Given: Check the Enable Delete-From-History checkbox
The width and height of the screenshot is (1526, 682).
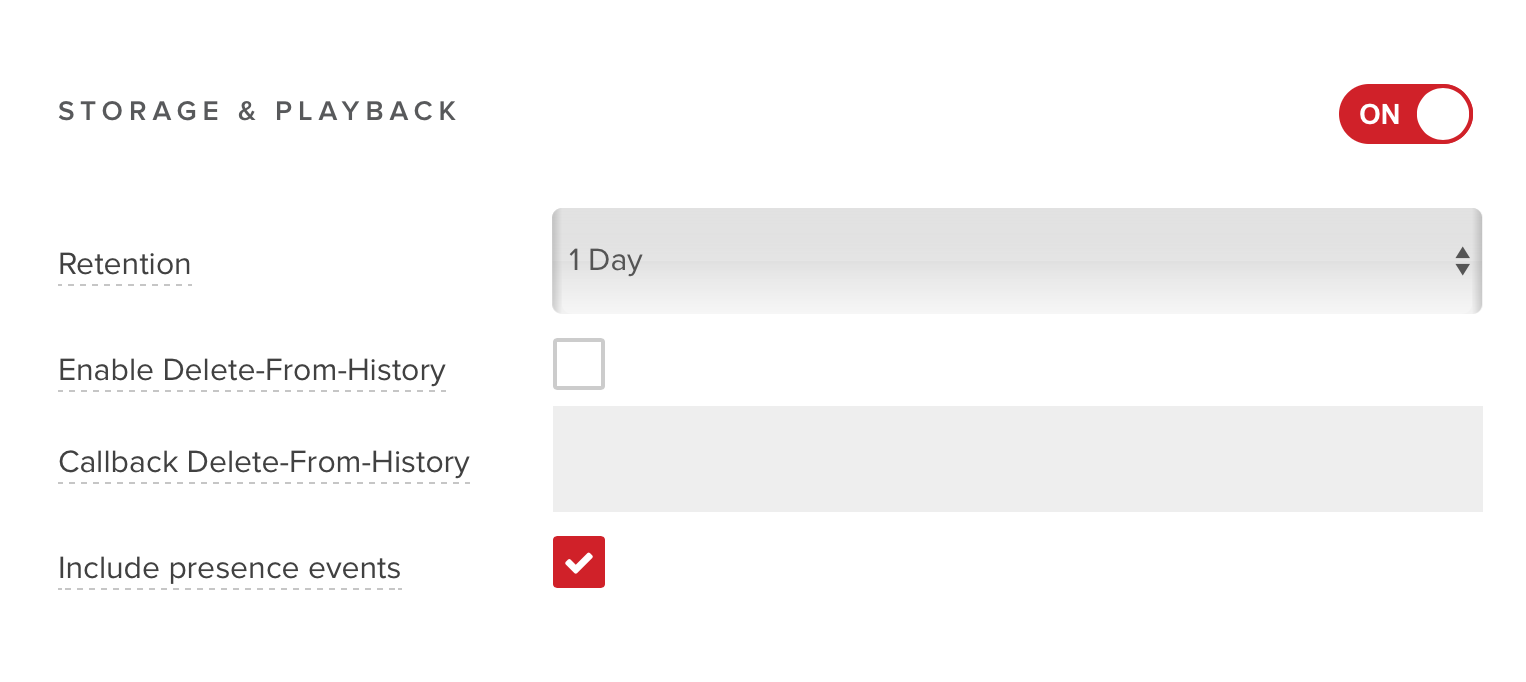Looking at the screenshot, I should tap(579, 364).
